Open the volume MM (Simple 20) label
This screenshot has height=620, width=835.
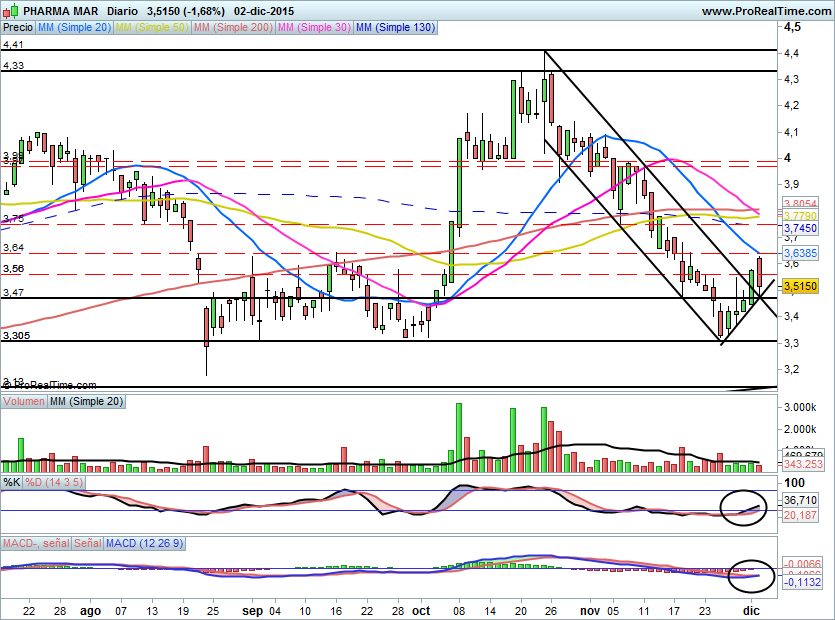[86, 401]
